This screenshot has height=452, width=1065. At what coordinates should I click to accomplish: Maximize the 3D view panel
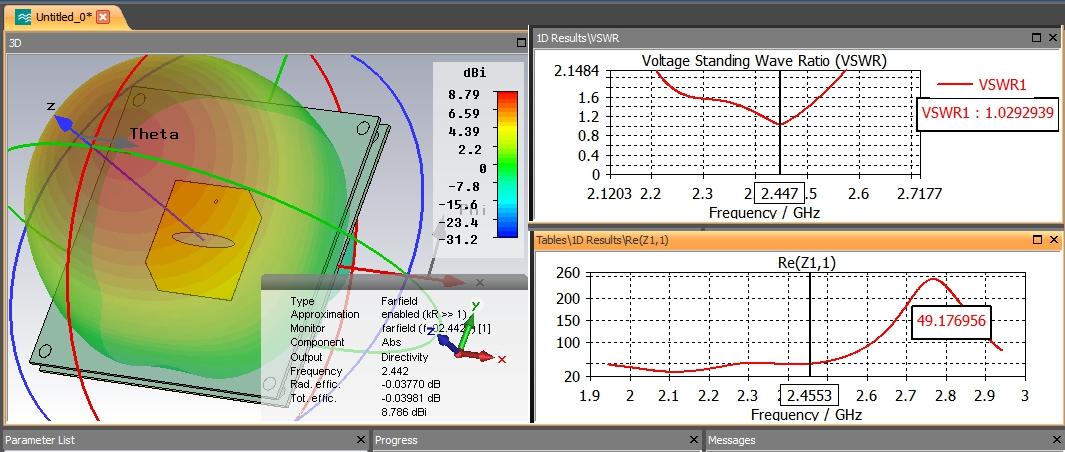[x=520, y=42]
